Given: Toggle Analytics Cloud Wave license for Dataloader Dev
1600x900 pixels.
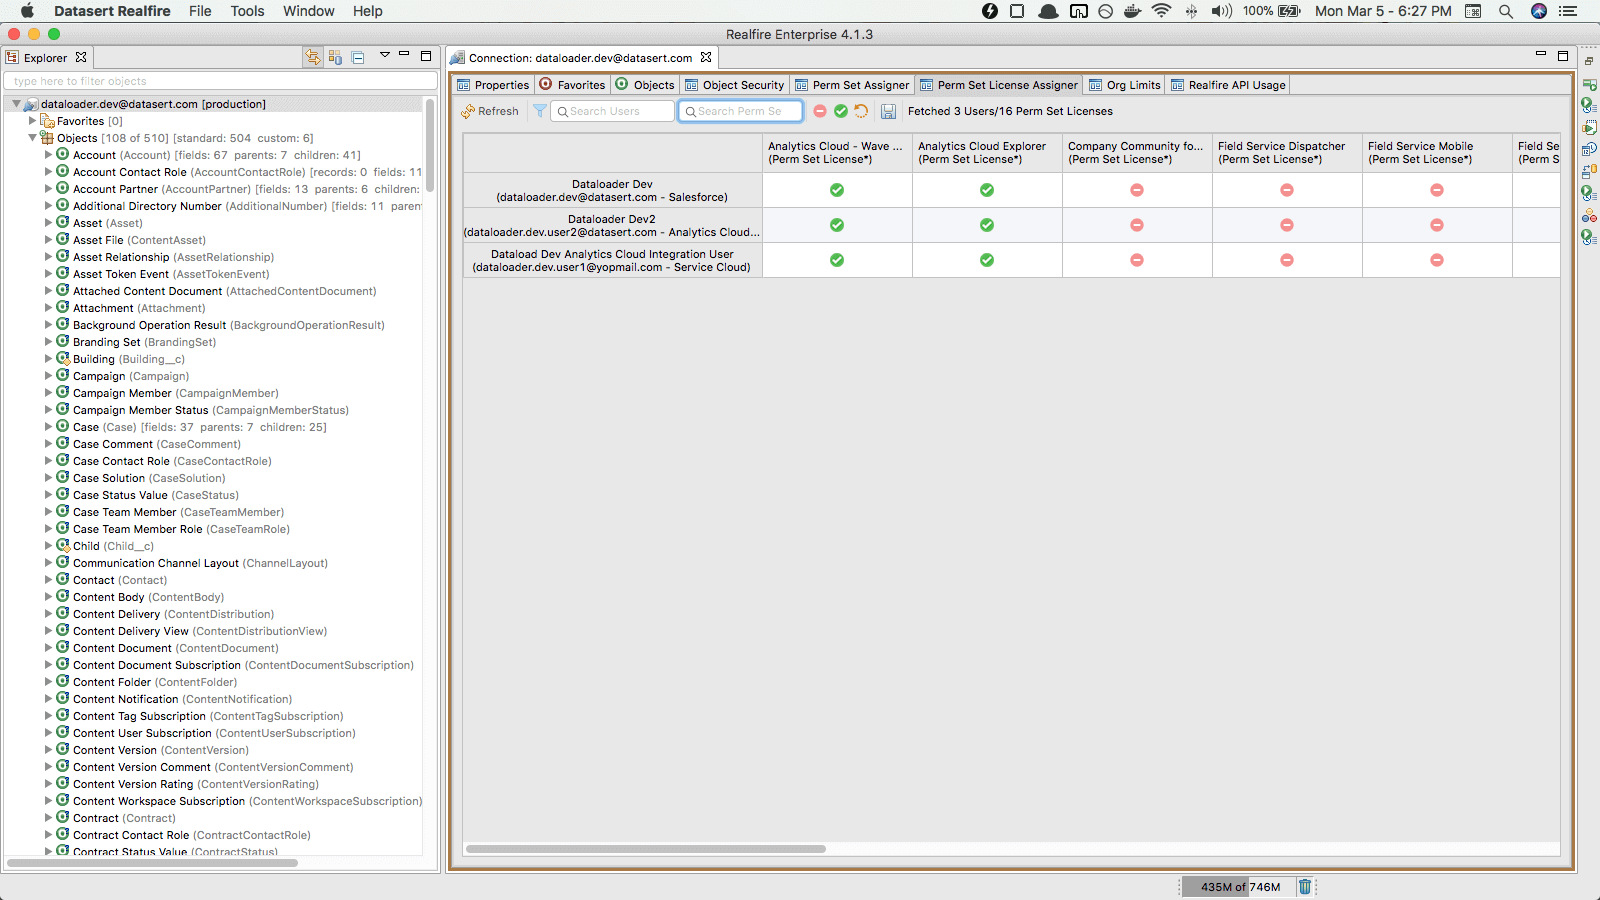Looking at the screenshot, I should point(837,190).
